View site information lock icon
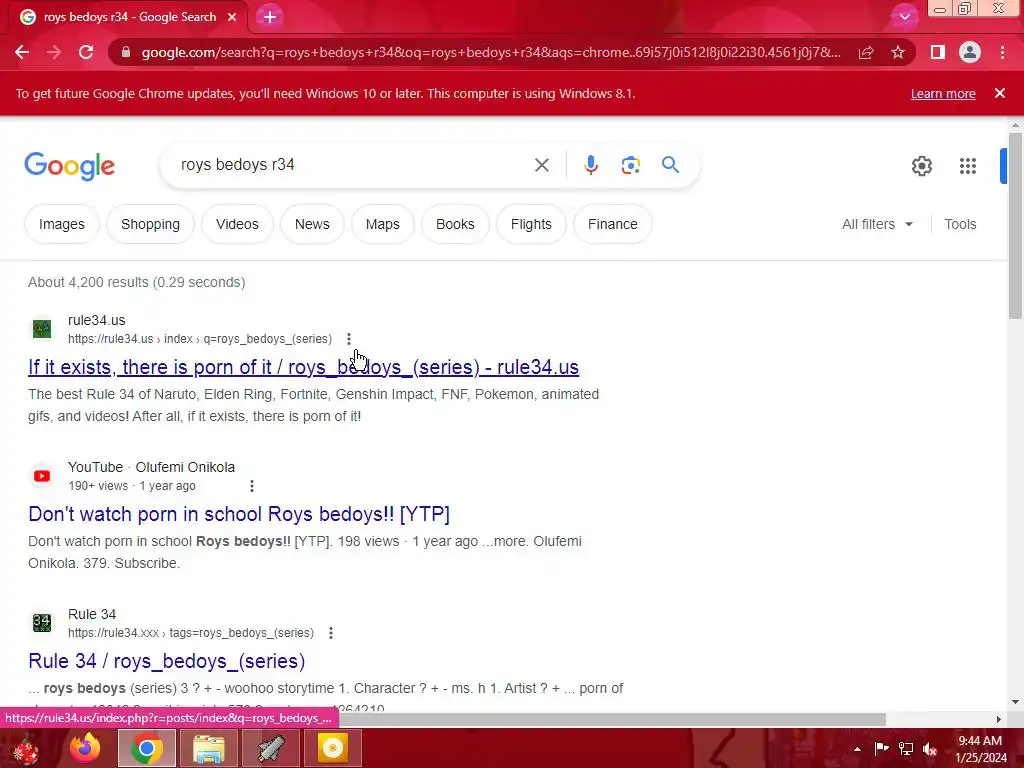The image size is (1024, 768). pyautogui.click(x=126, y=52)
